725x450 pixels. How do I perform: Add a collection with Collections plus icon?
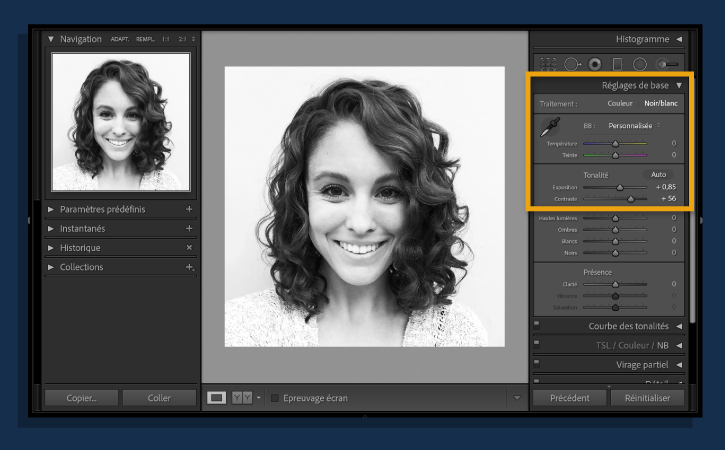(190, 267)
